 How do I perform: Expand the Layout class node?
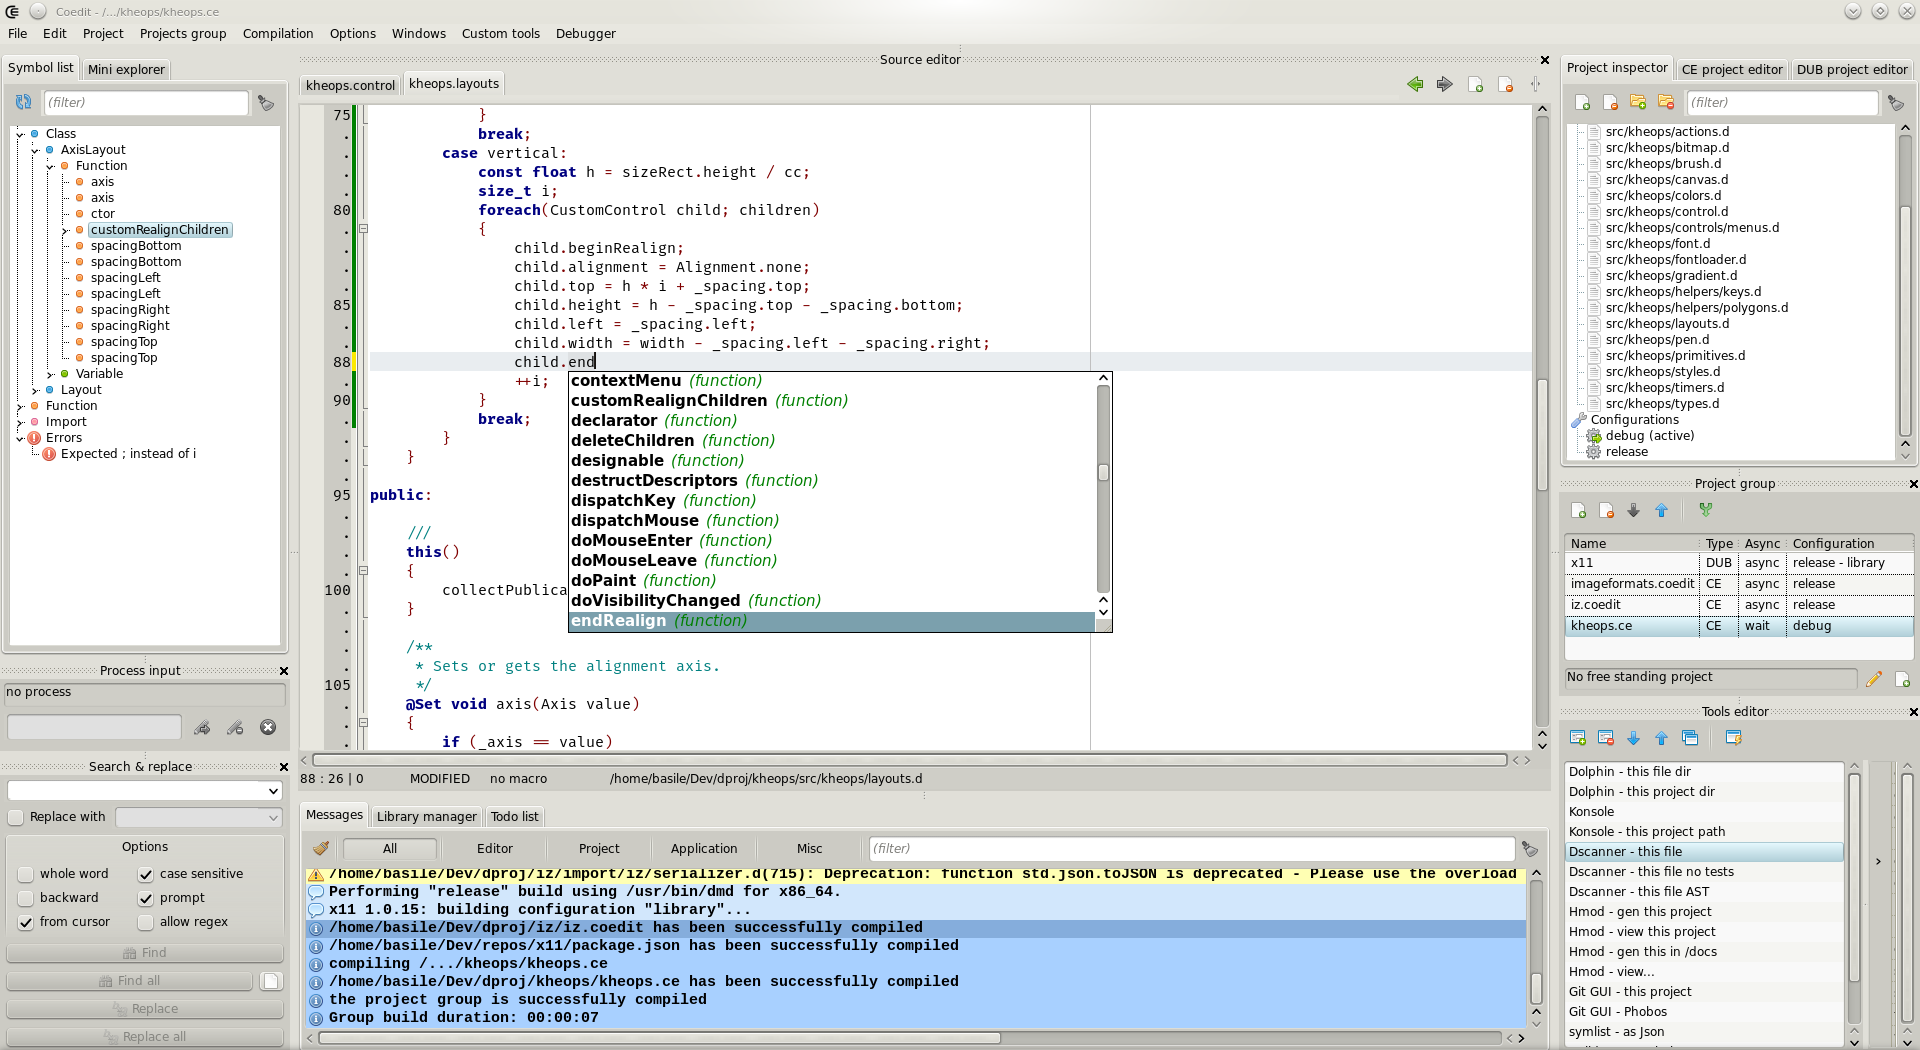(x=35, y=390)
